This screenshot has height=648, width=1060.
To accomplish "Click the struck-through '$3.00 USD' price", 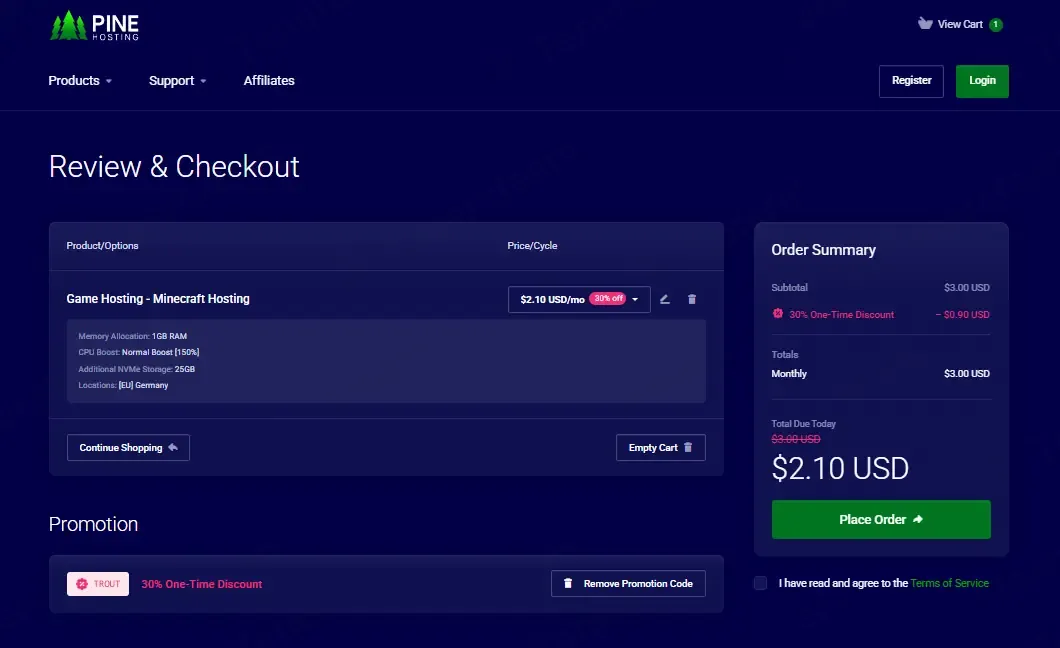I will [x=796, y=439].
